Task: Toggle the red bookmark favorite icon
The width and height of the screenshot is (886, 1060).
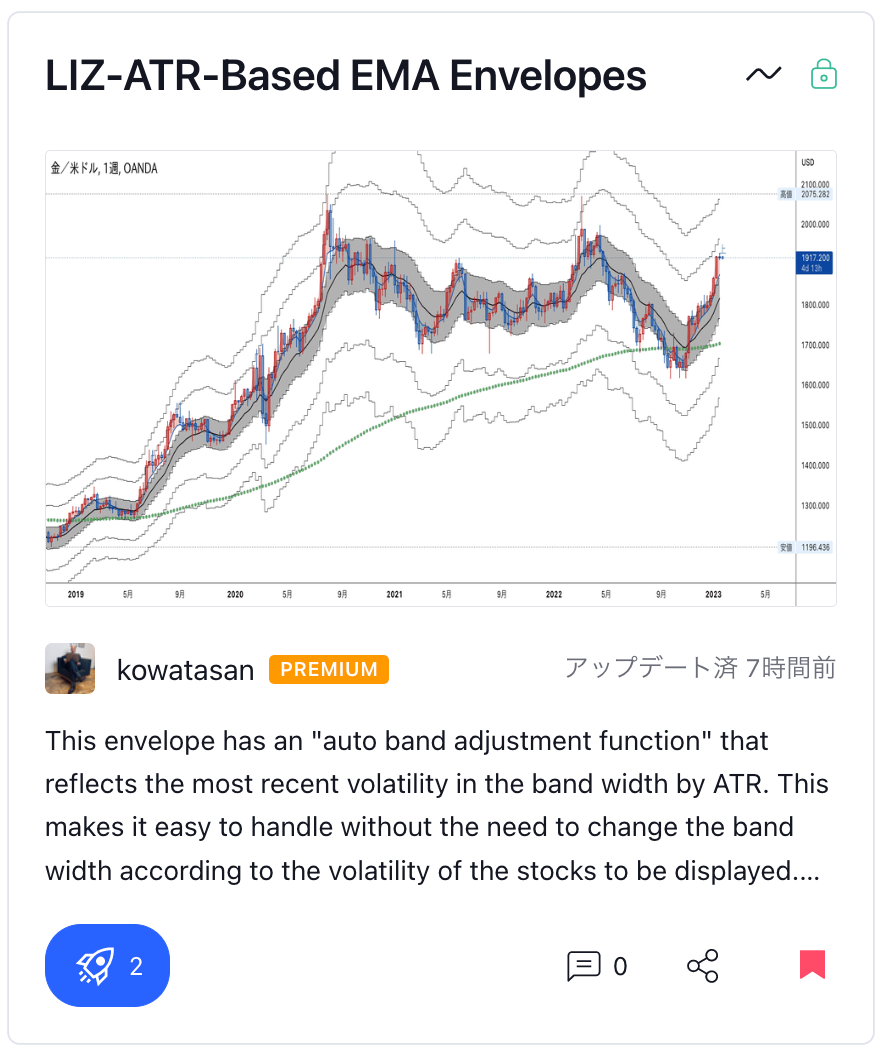Action: (x=812, y=965)
